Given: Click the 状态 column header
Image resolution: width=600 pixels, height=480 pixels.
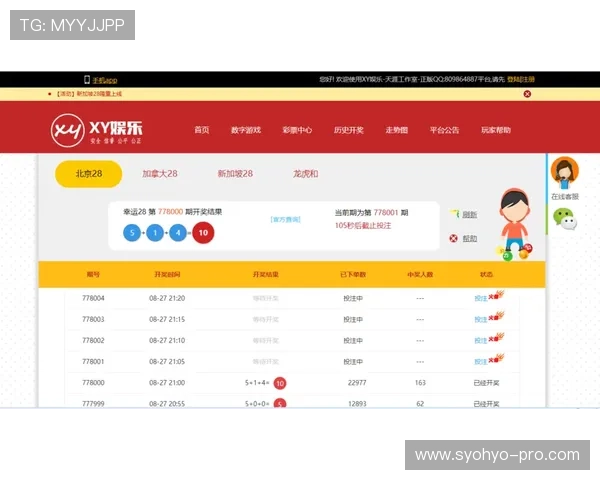Looking at the screenshot, I should click(x=486, y=274).
